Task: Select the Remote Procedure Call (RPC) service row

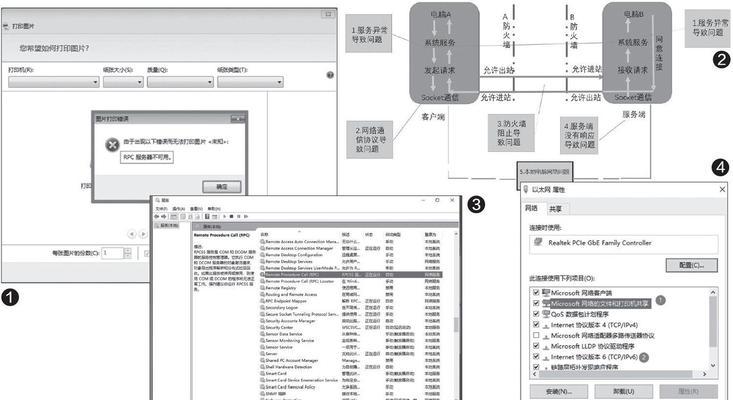Action: tap(350, 275)
